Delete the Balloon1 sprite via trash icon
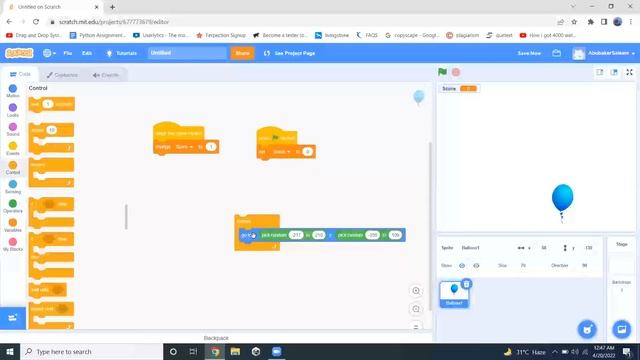Image resolution: width=640 pixels, height=360 pixels. [x=467, y=284]
